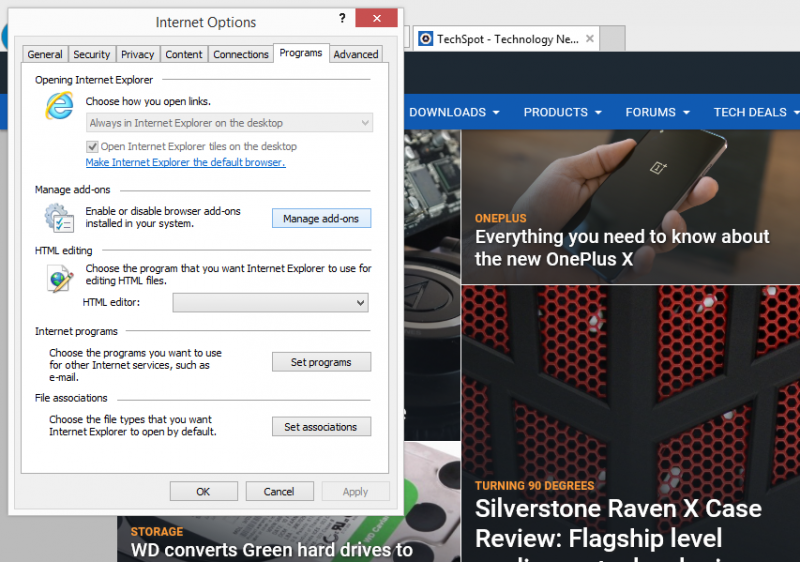
Task: Open the Content tab
Action: (x=184, y=54)
